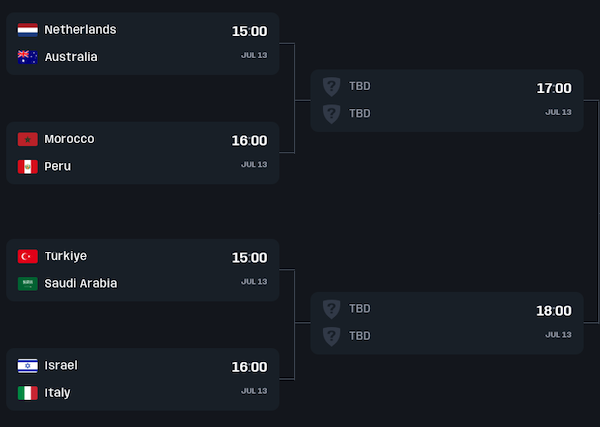This screenshot has width=600, height=427.
Task: Open the 17:00 TBD semifinal match card
Action: [x=447, y=101]
